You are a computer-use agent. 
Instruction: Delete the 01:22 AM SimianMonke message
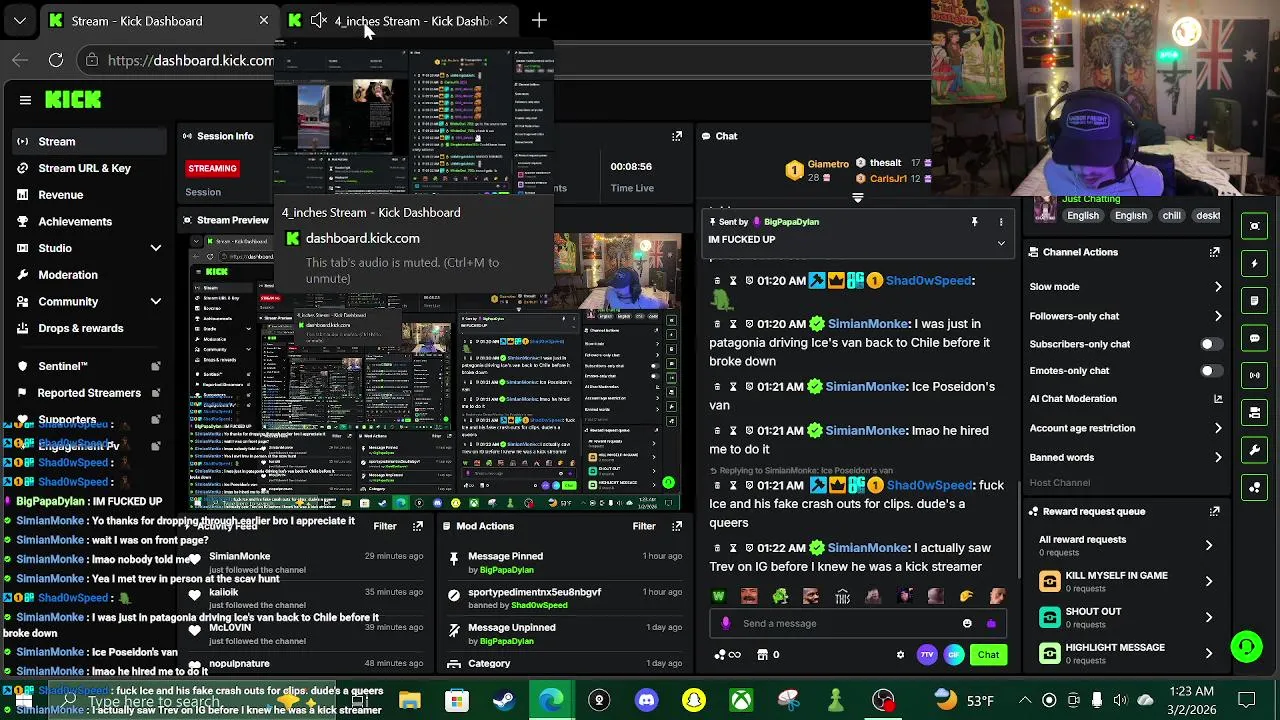click(716, 548)
